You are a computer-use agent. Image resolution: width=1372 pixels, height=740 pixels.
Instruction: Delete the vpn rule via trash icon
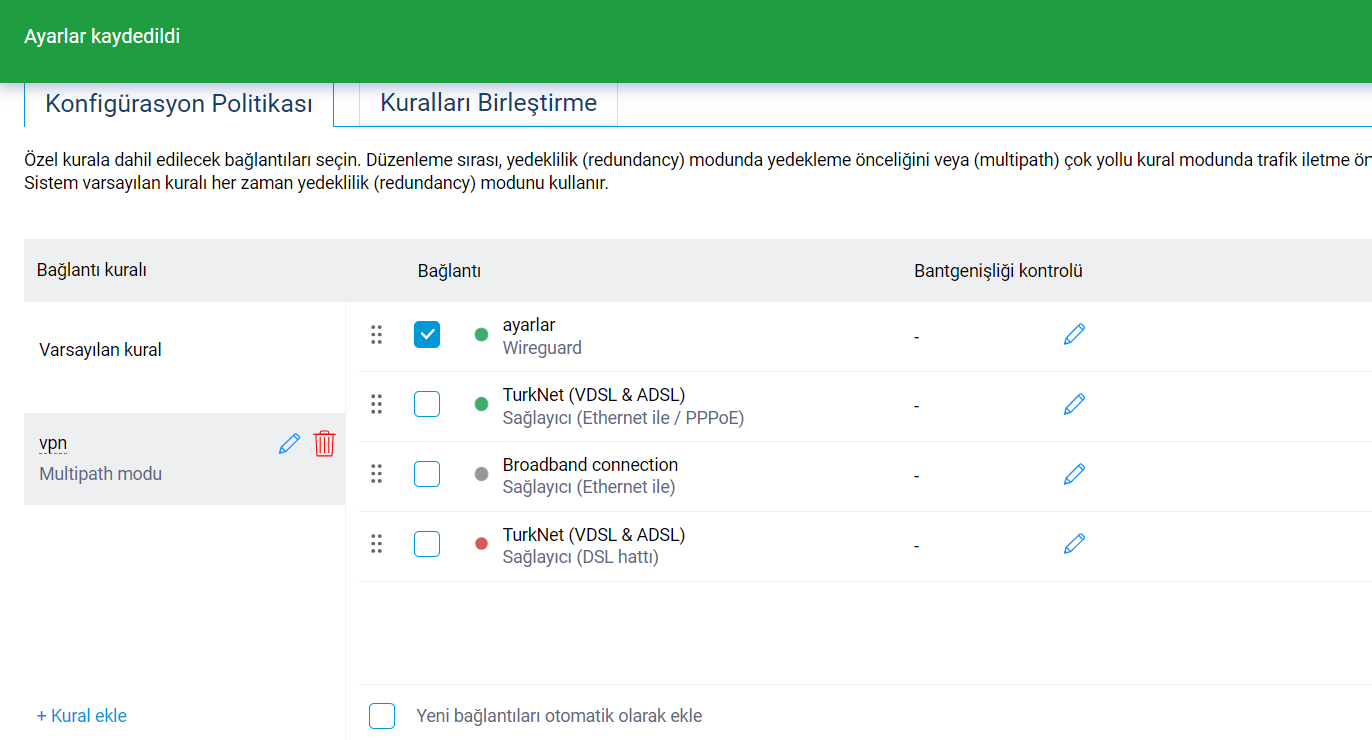click(x=324, y=444)
